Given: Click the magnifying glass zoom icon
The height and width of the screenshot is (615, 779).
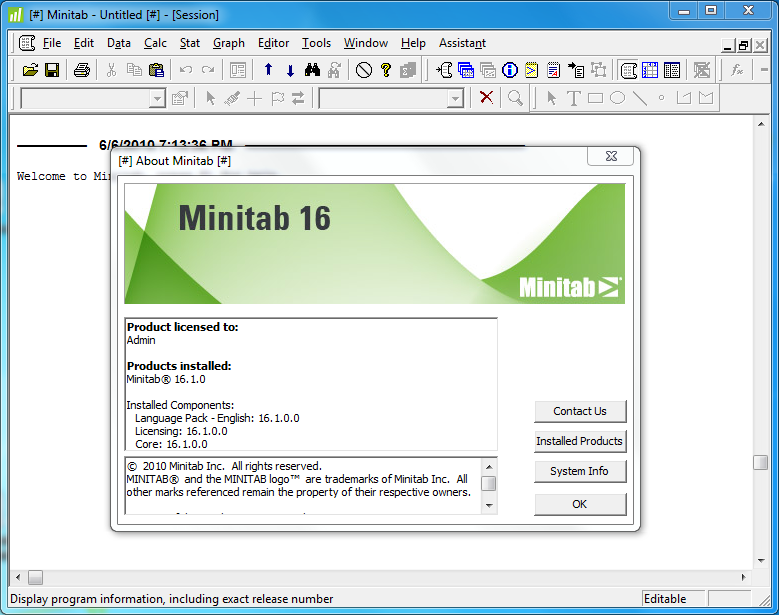Looking at the screenshot, I should tap(515, 98).
